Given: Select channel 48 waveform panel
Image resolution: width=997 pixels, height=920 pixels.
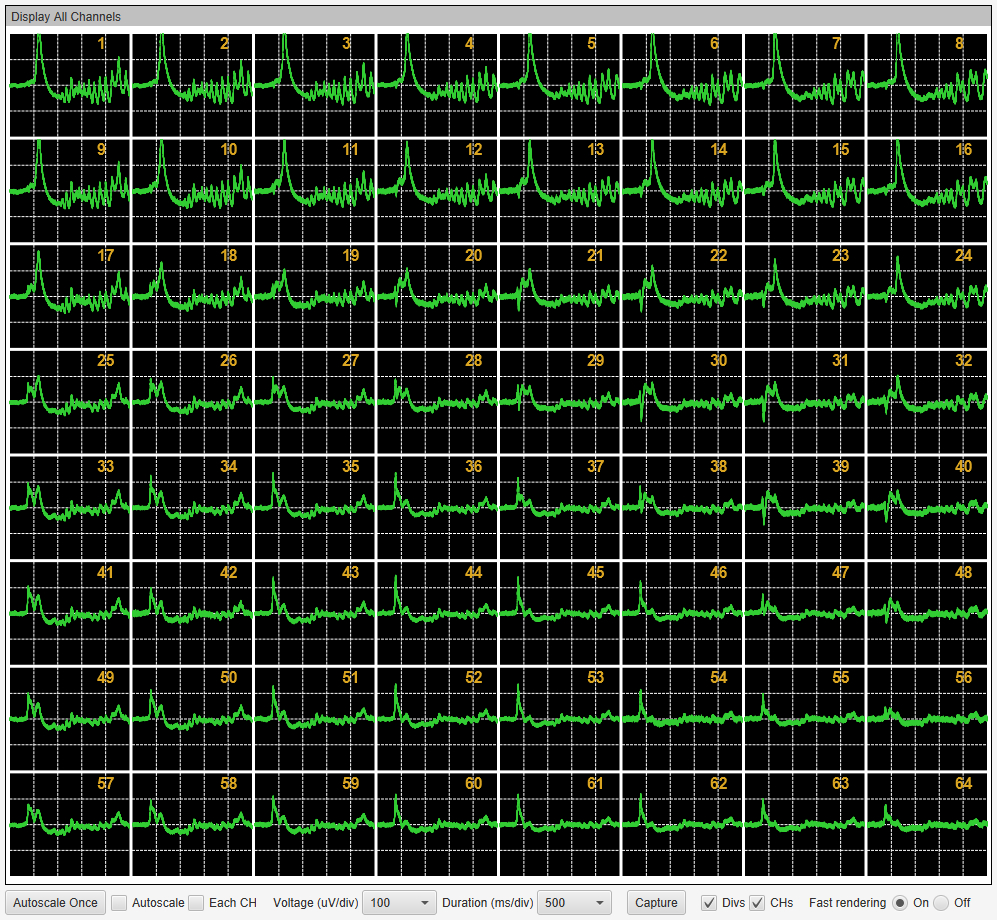Looking at the screenshot, I should (x=927, y=613).
